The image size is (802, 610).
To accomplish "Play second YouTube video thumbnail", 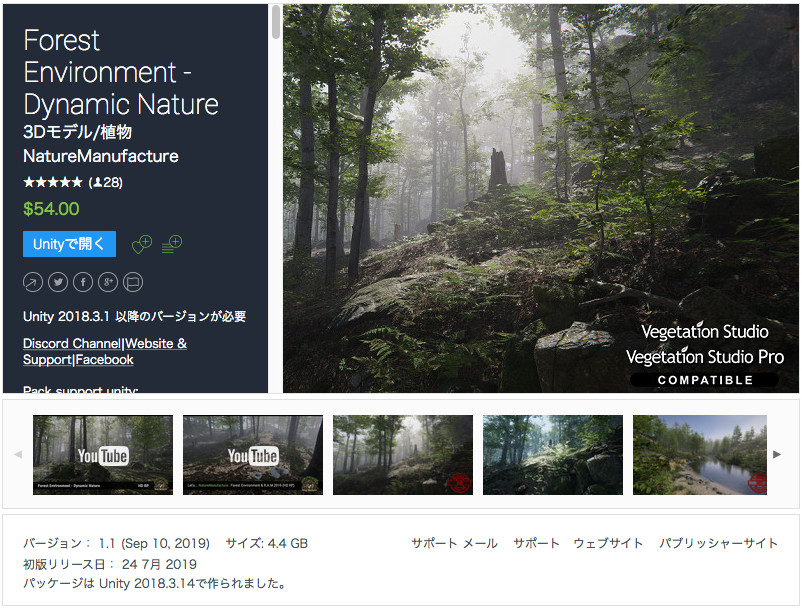I will pos(253,455).
